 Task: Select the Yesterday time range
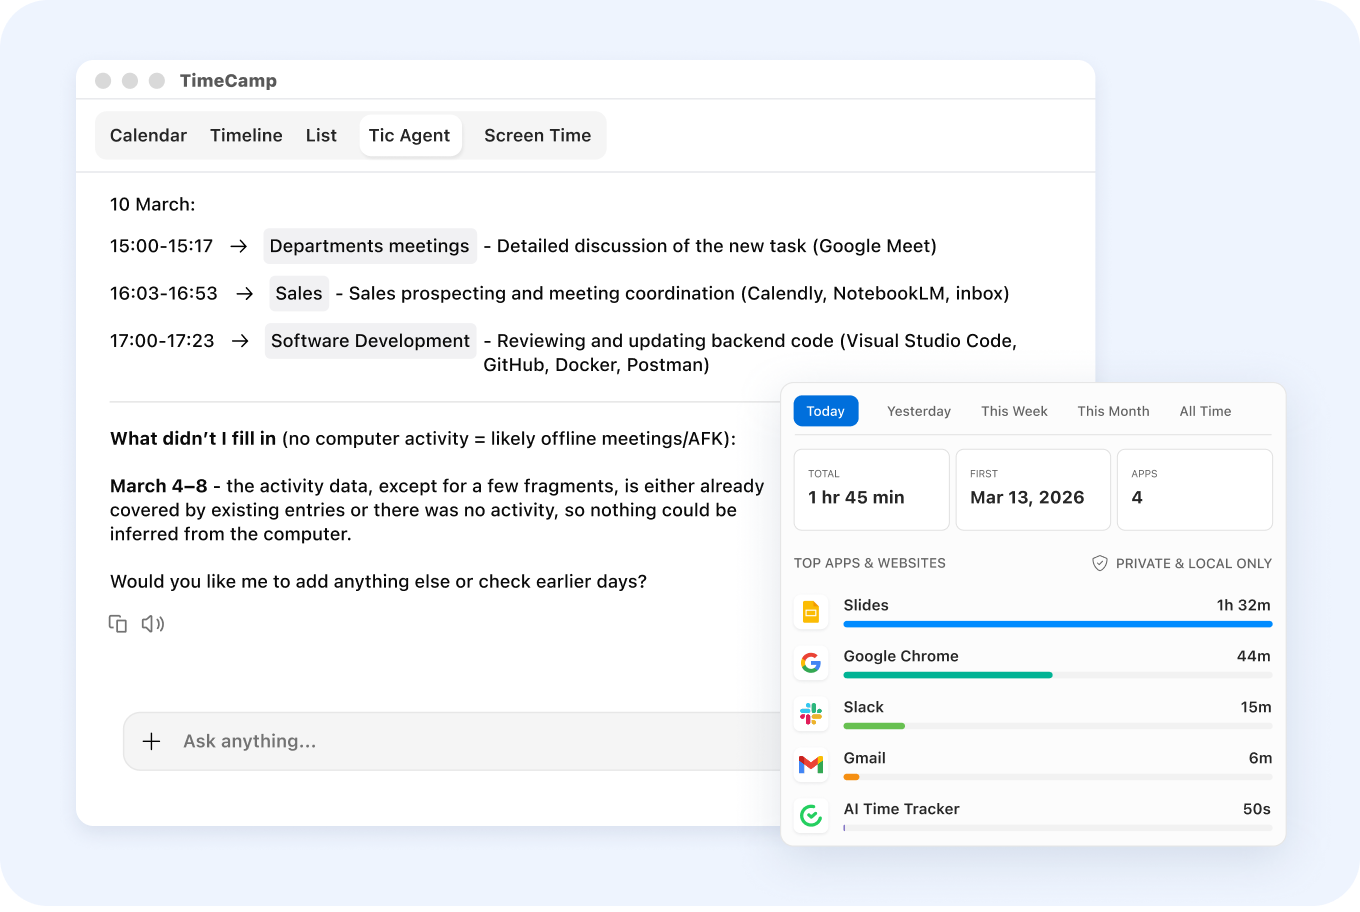918,411
